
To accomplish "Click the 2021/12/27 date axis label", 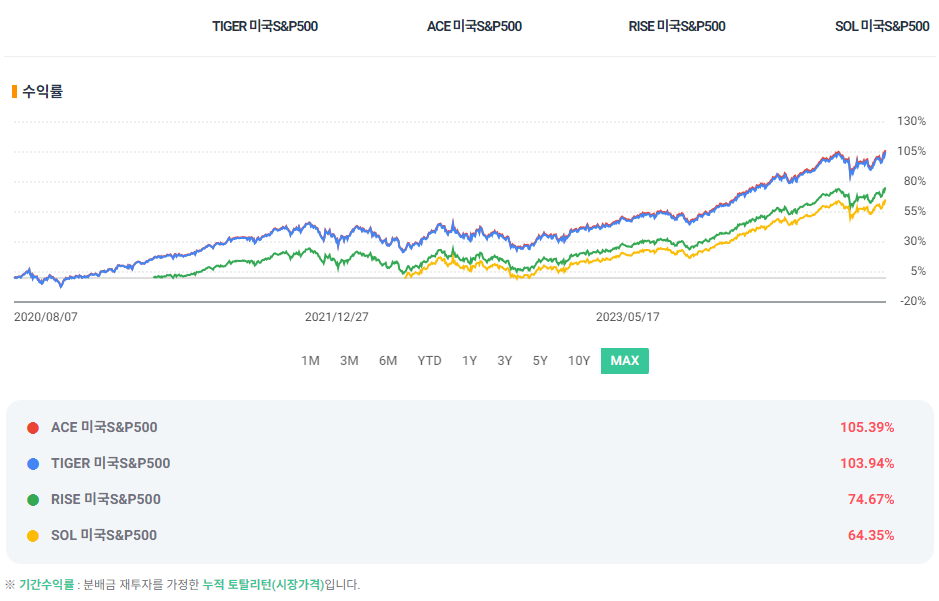I will [337, 317].
